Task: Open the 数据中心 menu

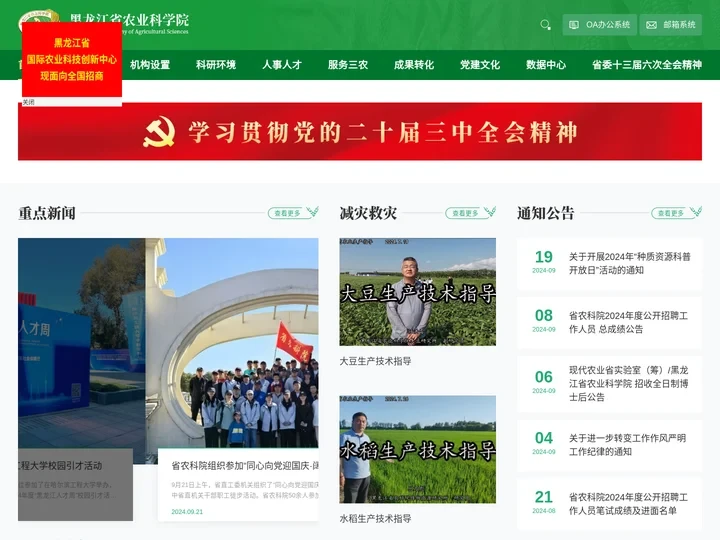Action: tap(546, 65)
